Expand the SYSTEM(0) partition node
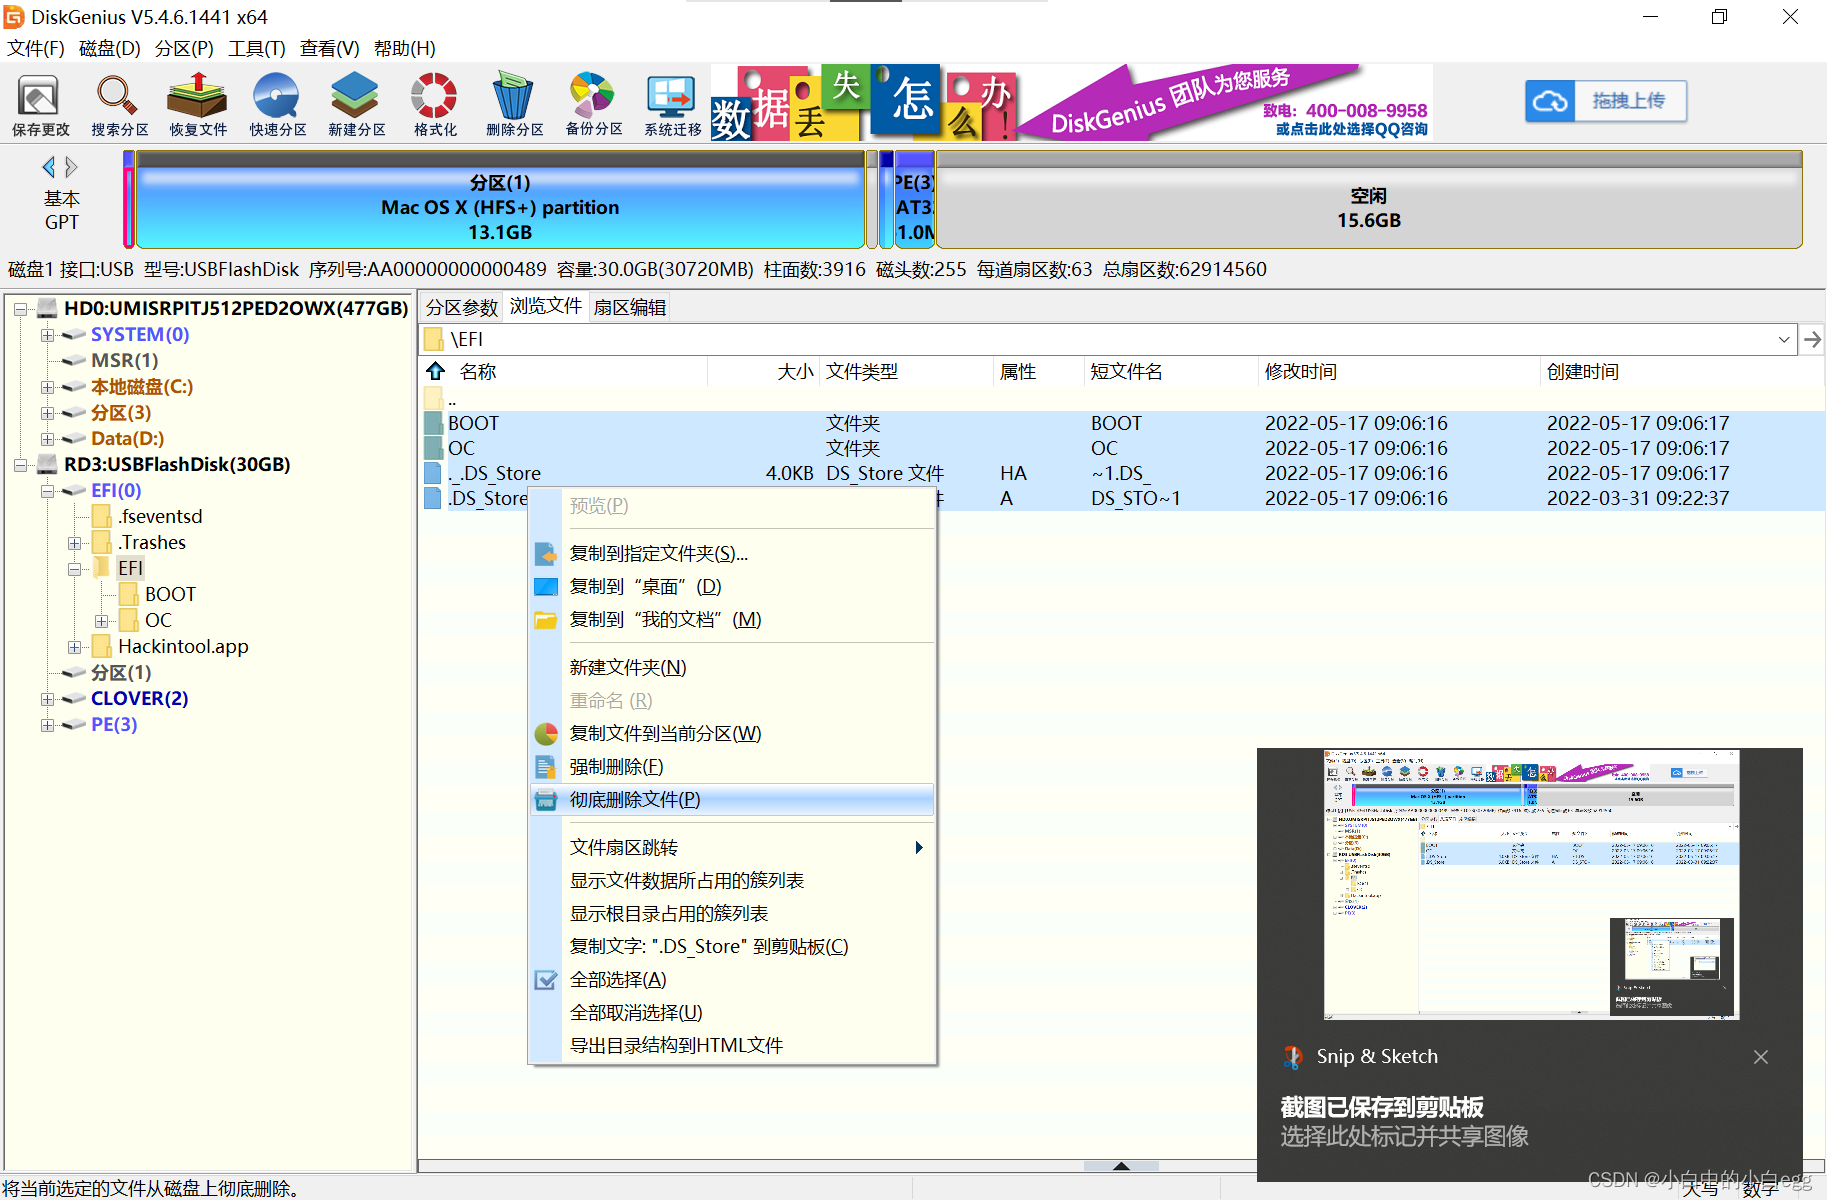Viewport: 1827px width, 1200px height. [x=47, y=335]
